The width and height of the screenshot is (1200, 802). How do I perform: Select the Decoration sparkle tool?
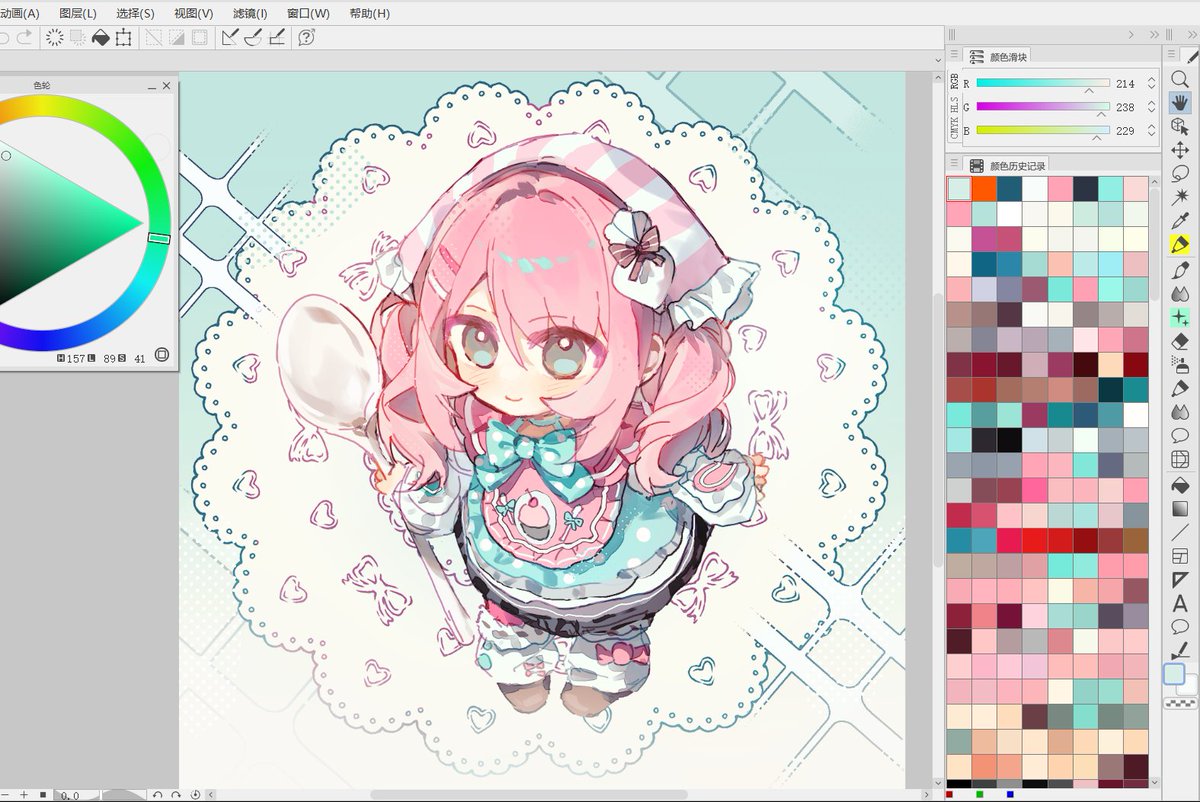1180,317
